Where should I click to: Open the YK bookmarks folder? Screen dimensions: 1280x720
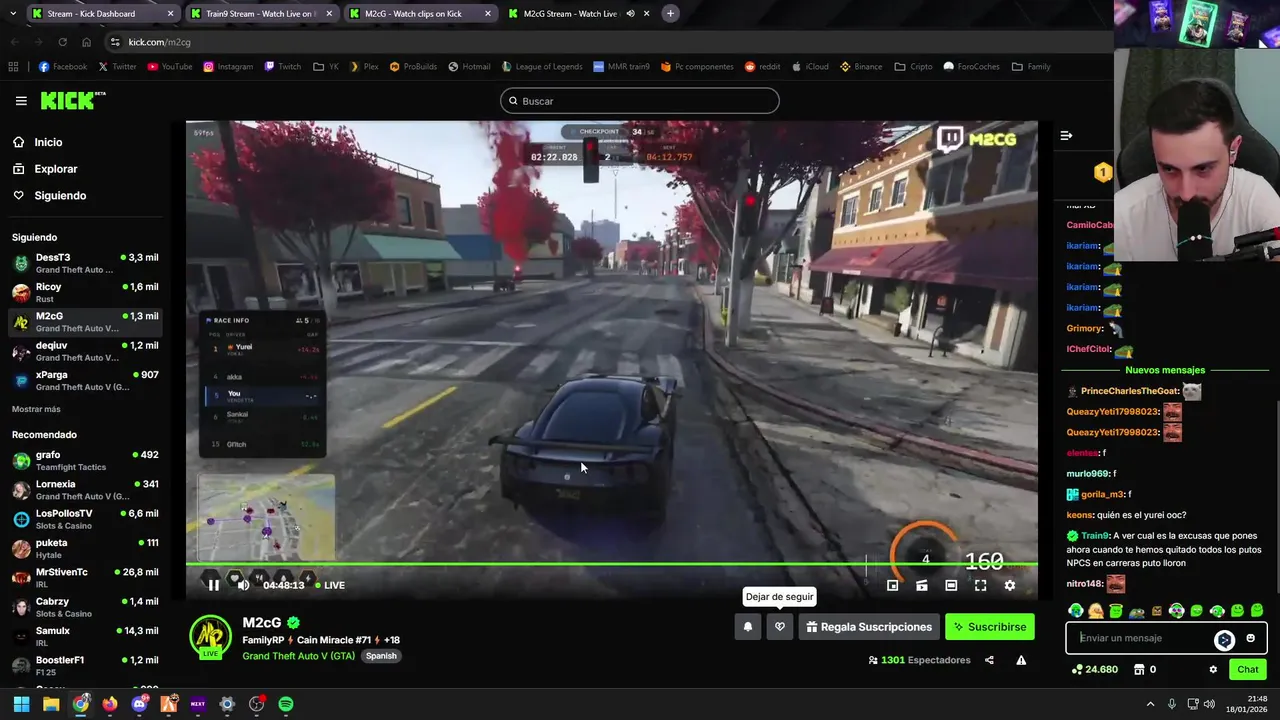(x=326, y=67)
